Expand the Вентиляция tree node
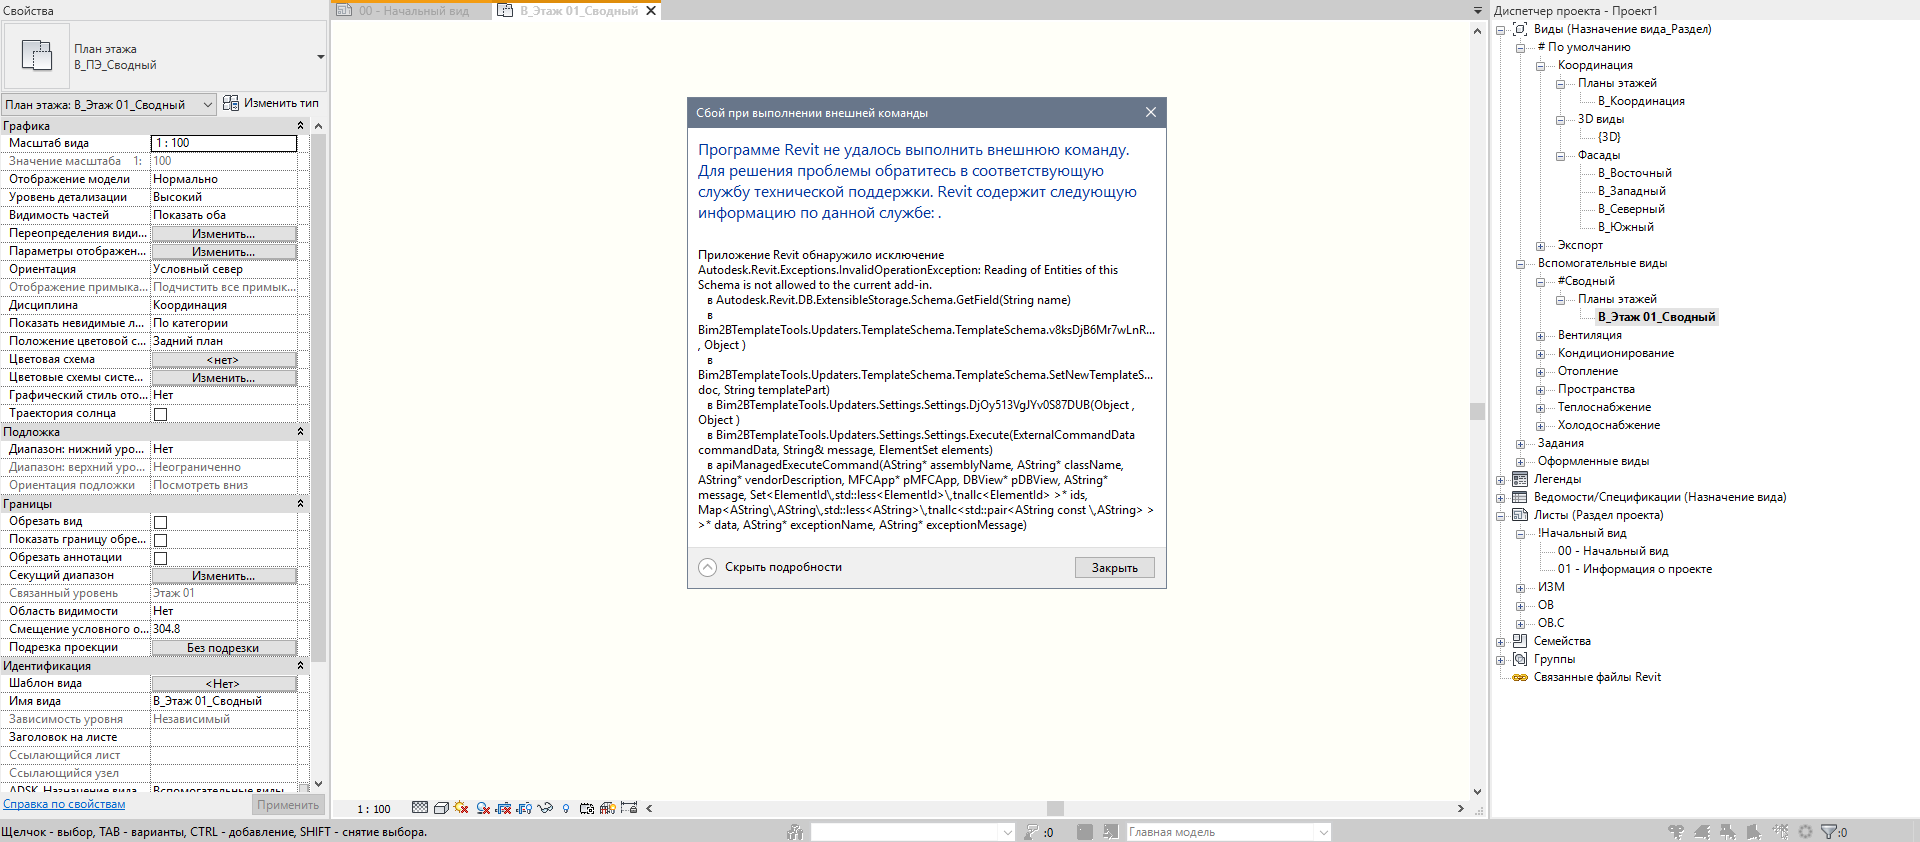This screenshot has width=1920, height=842. coord(1540,336)
